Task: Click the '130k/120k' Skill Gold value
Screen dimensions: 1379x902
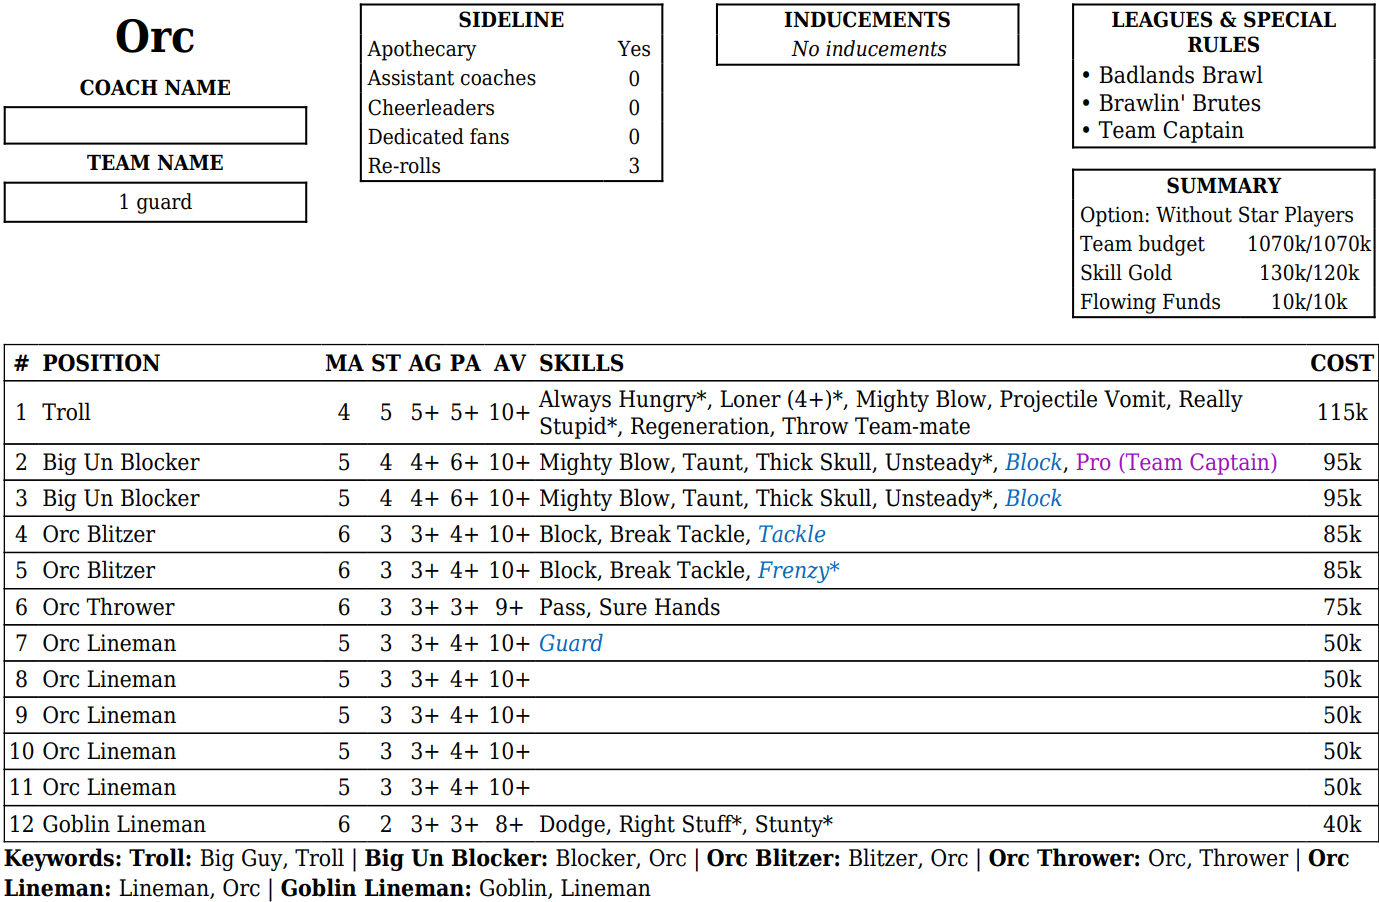Action: (1309, 273)
